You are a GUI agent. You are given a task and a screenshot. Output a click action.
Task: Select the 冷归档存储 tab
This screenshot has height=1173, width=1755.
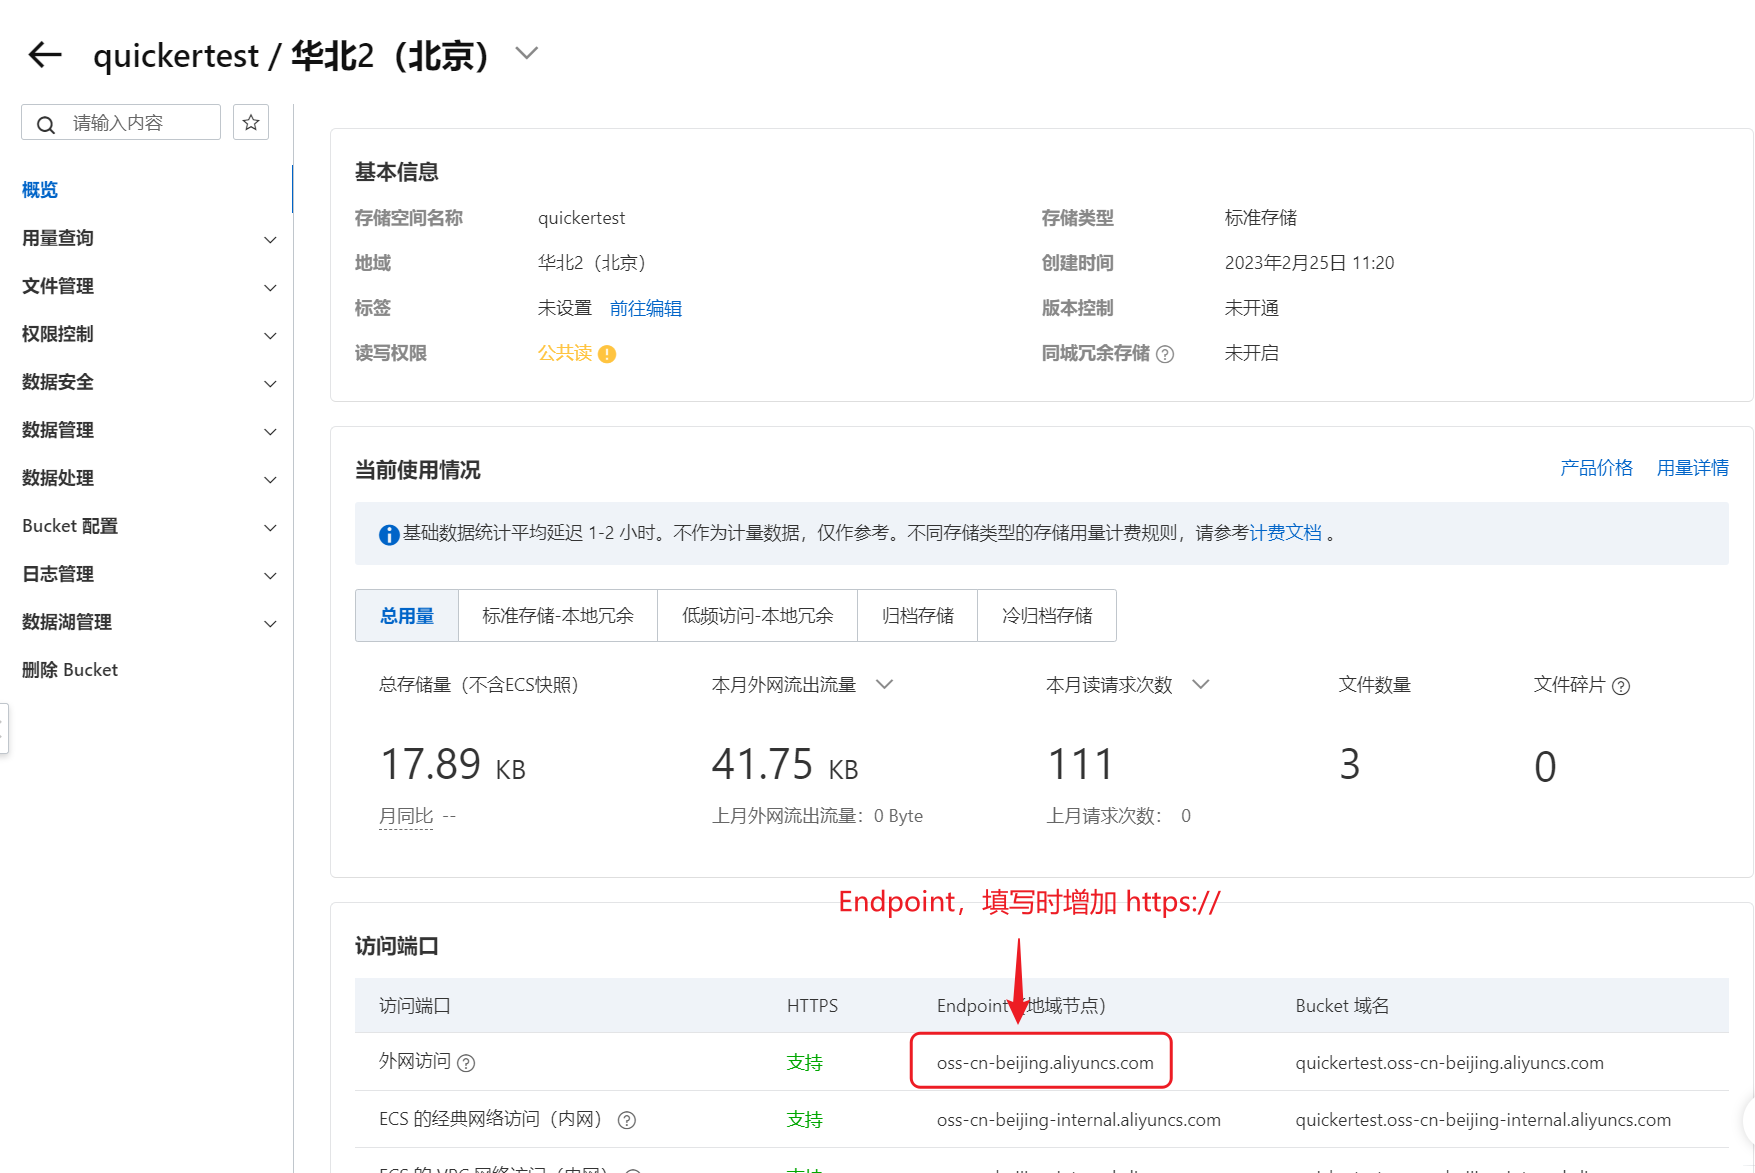click(1047, 616)
